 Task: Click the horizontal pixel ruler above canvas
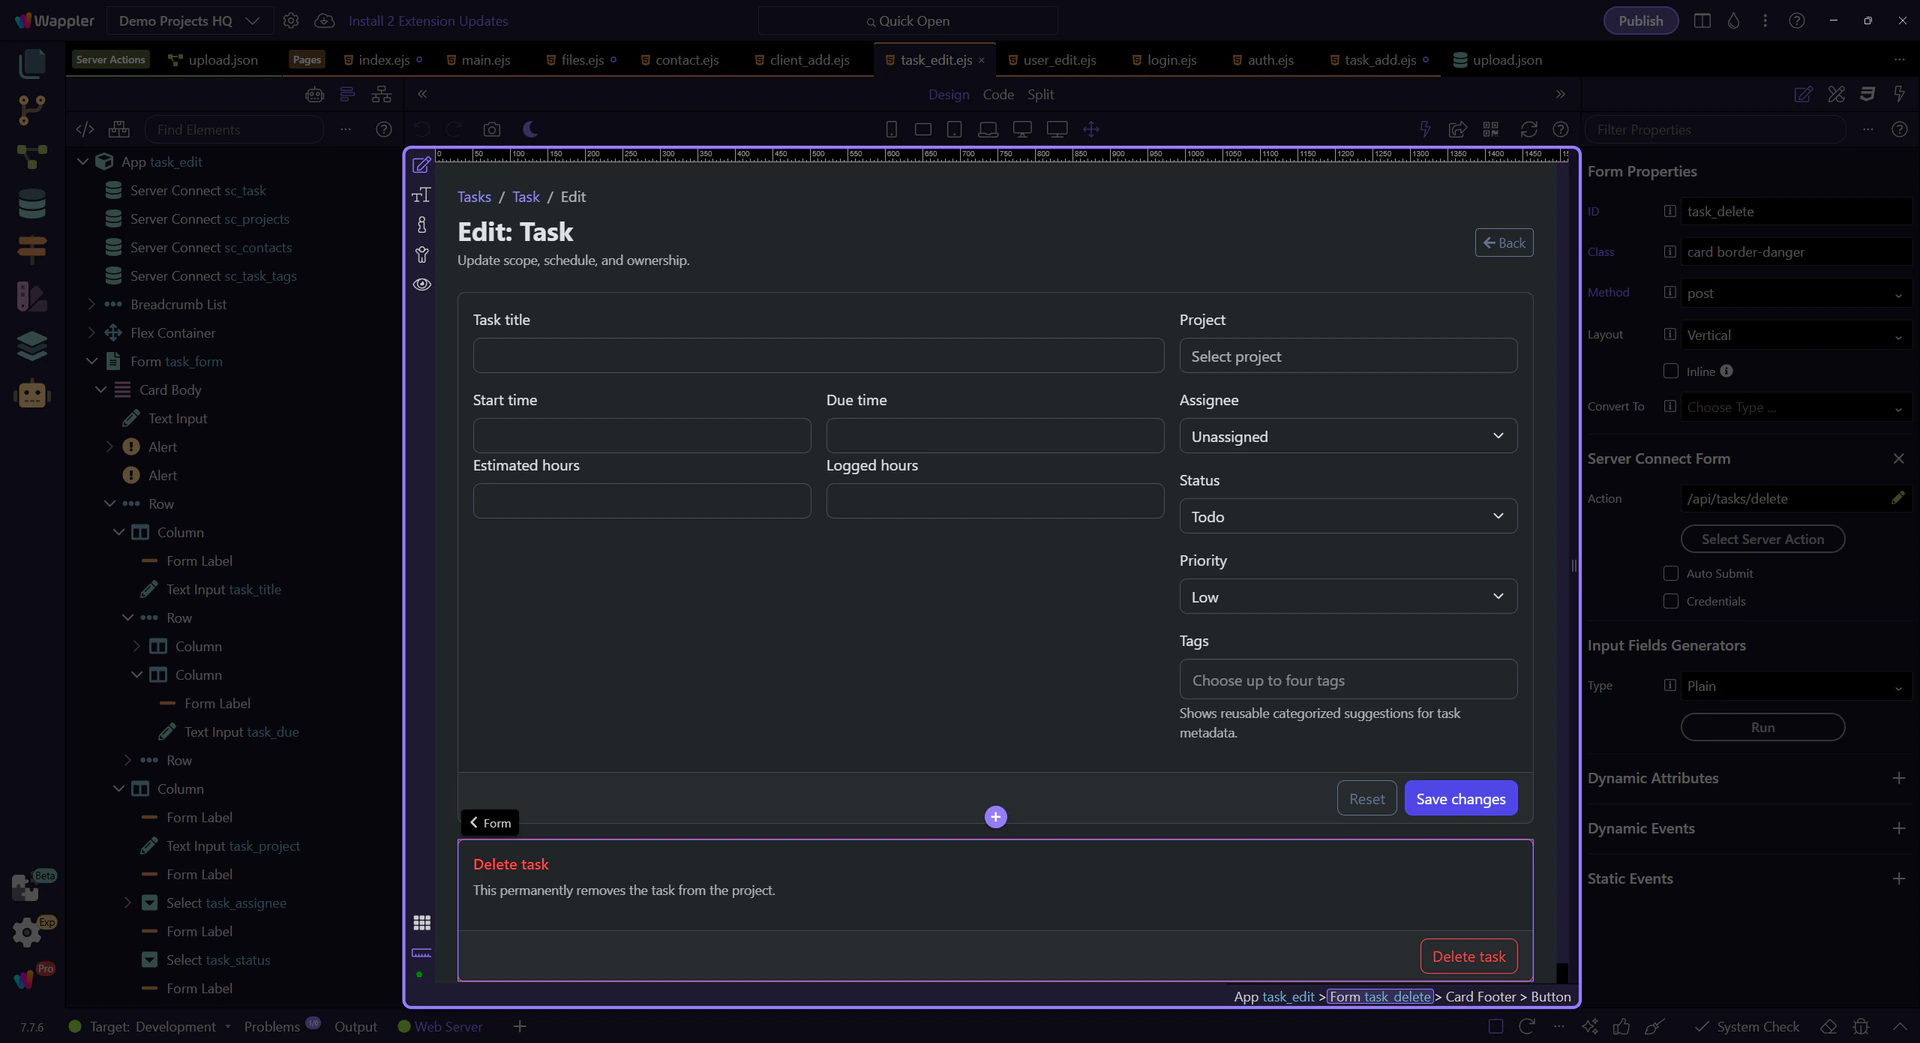point(1000,155)
